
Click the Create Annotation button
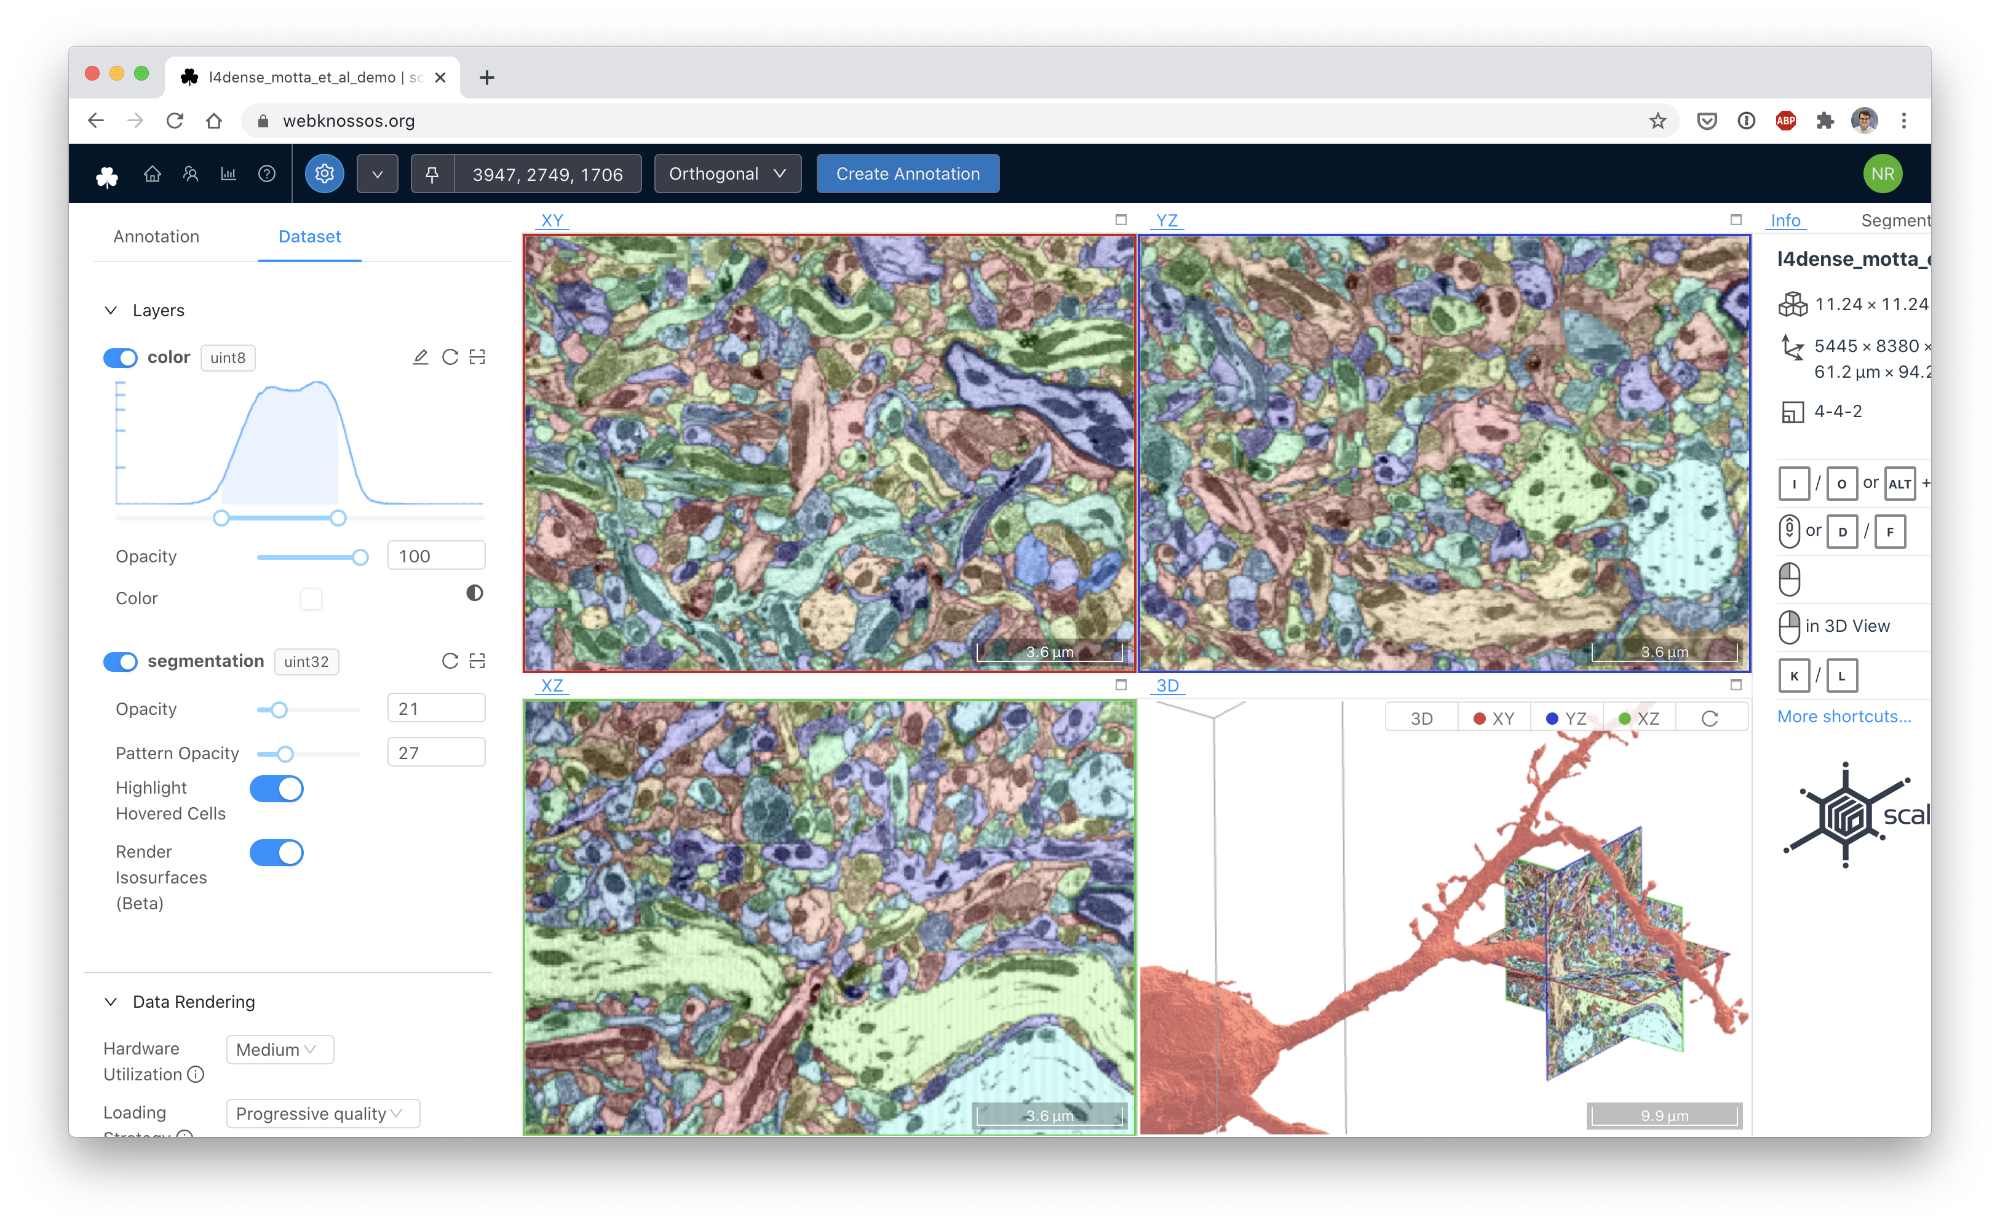pos(907,174)
